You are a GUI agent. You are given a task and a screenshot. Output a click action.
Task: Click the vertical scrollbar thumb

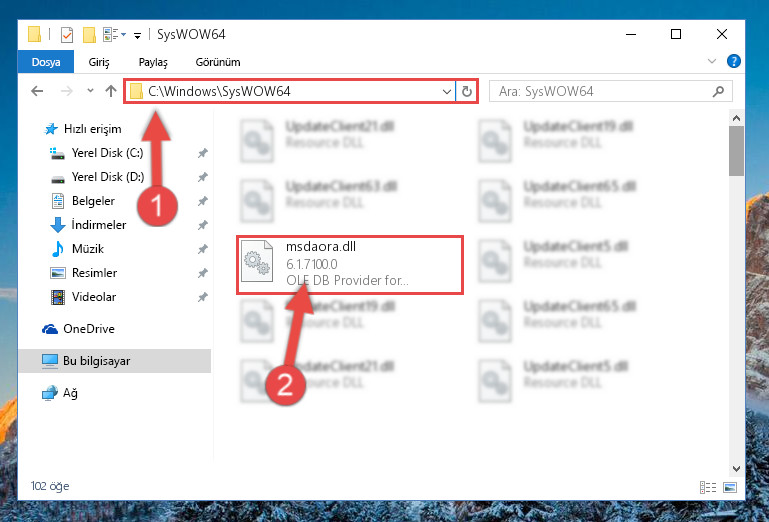tap(736, 151)
